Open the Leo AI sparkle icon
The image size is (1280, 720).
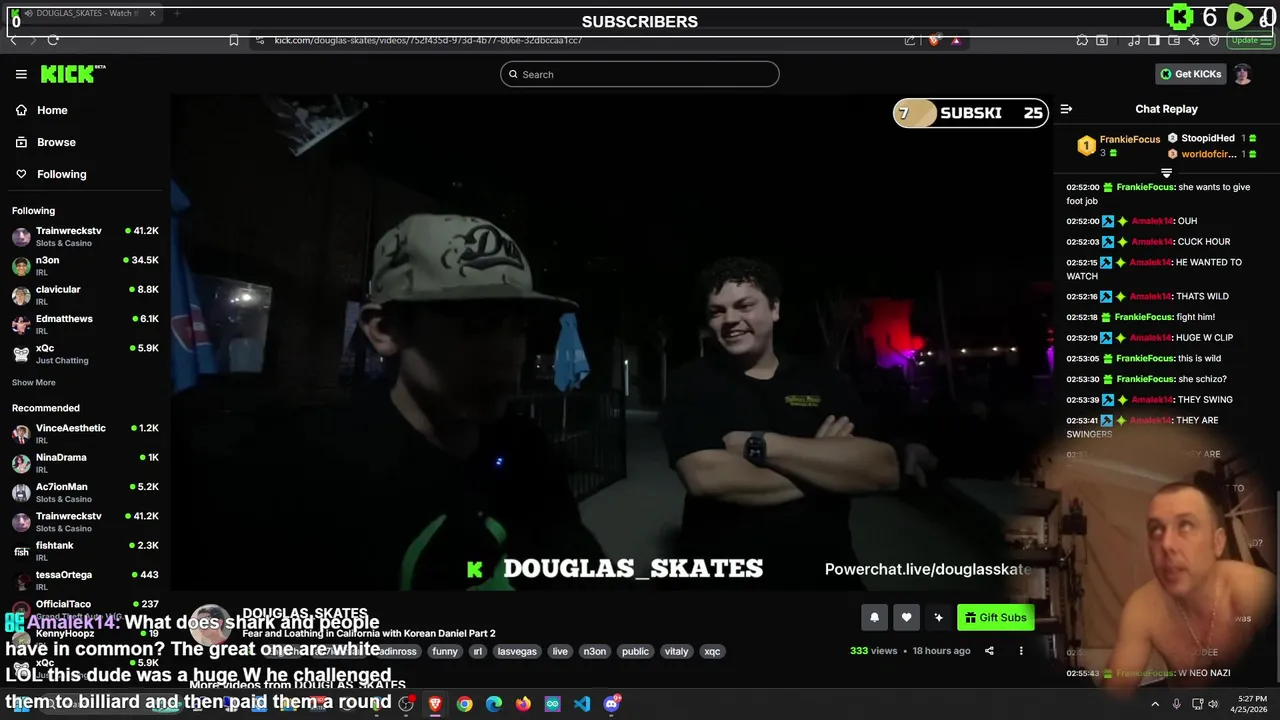(1194, 40)
